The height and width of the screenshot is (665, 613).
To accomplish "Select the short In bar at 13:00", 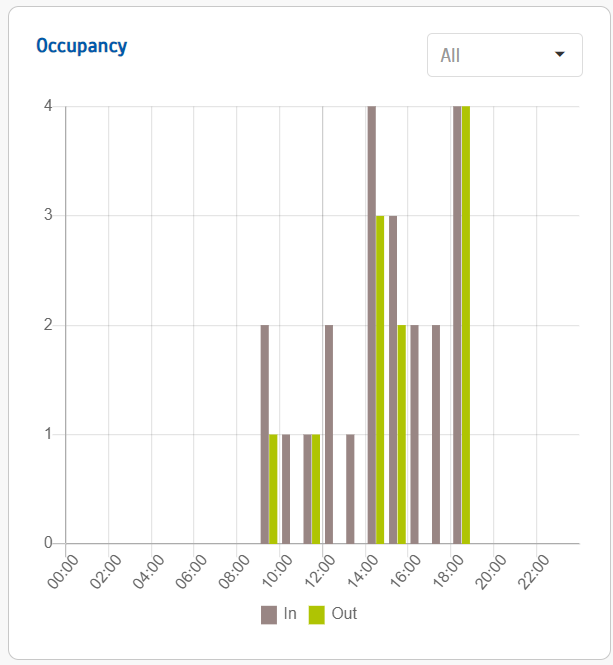I will pyautogui.click(x=350, y=489).
